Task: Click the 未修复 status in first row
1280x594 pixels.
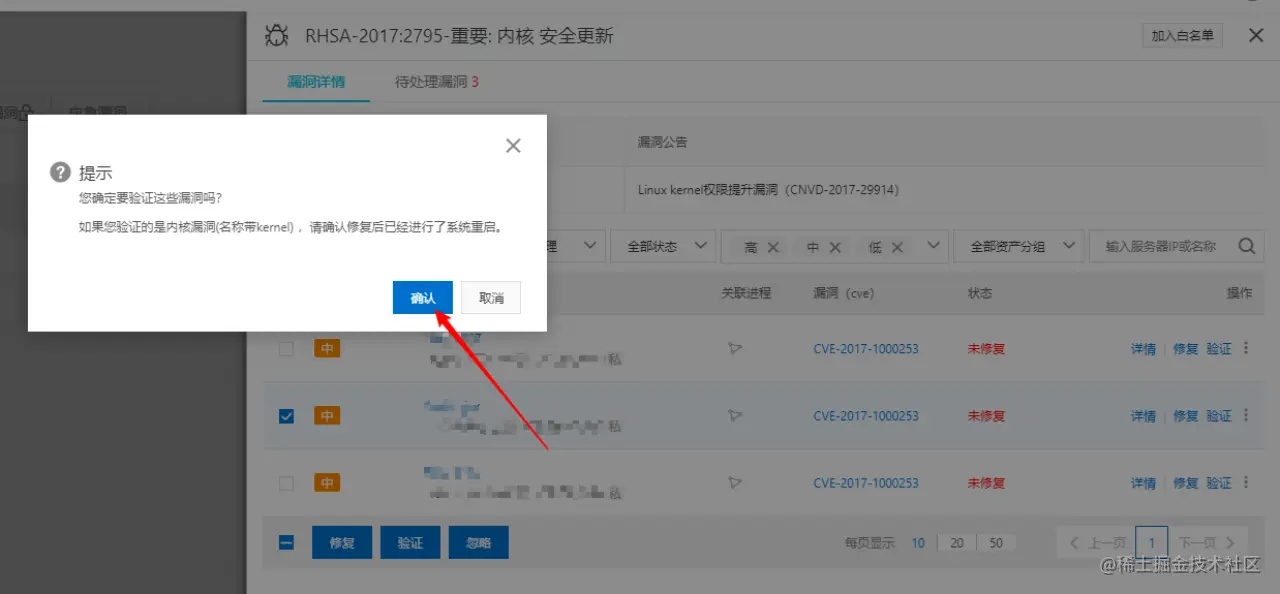Action: pyautogui.click(x=986, y=349)
